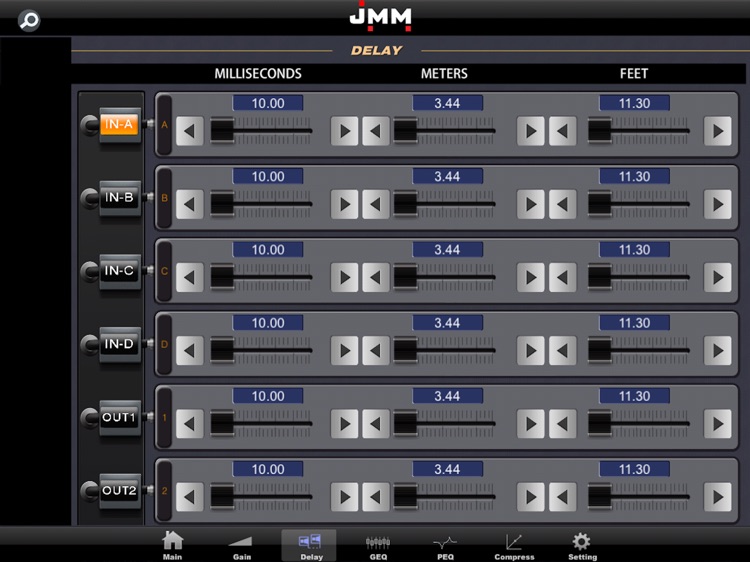This screenshot has height=562, width=750.
Task: Select the IN-D channel button
Action: pyautogui.click(x=119, y=344)
